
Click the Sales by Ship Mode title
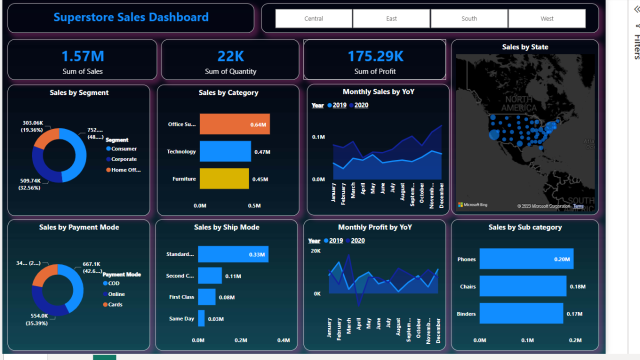(x=227, y=227)
